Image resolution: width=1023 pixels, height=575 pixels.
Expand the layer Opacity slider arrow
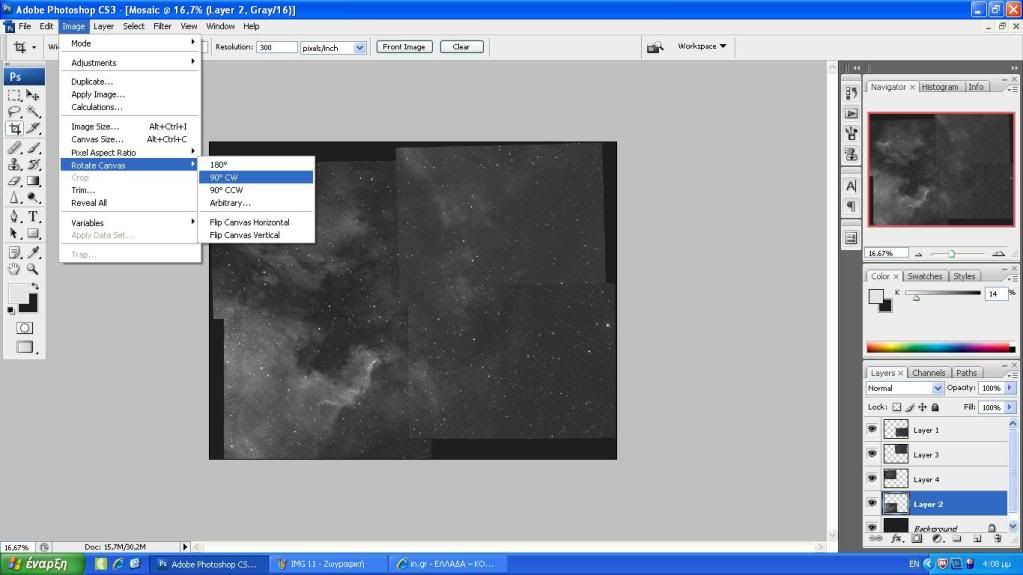(x=1009, y=388)
